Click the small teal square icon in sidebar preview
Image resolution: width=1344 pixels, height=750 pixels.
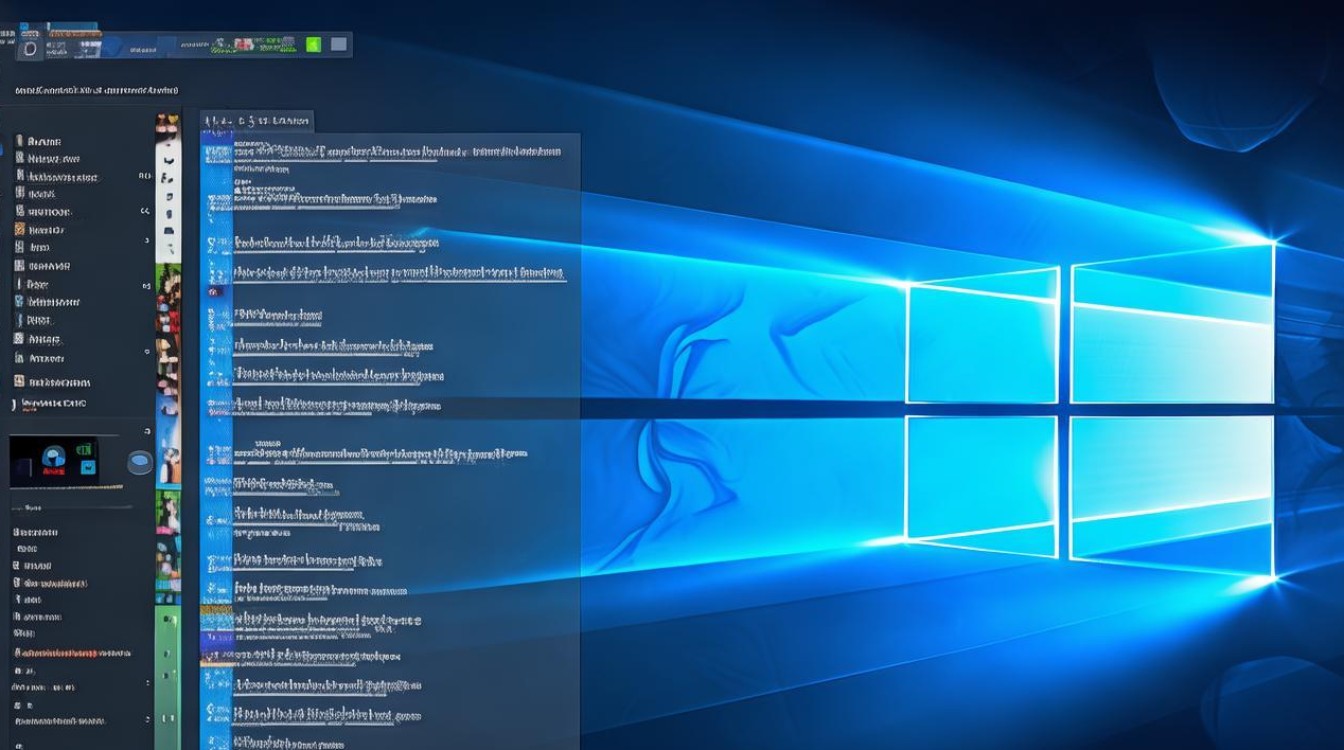[x=88, y=467]
